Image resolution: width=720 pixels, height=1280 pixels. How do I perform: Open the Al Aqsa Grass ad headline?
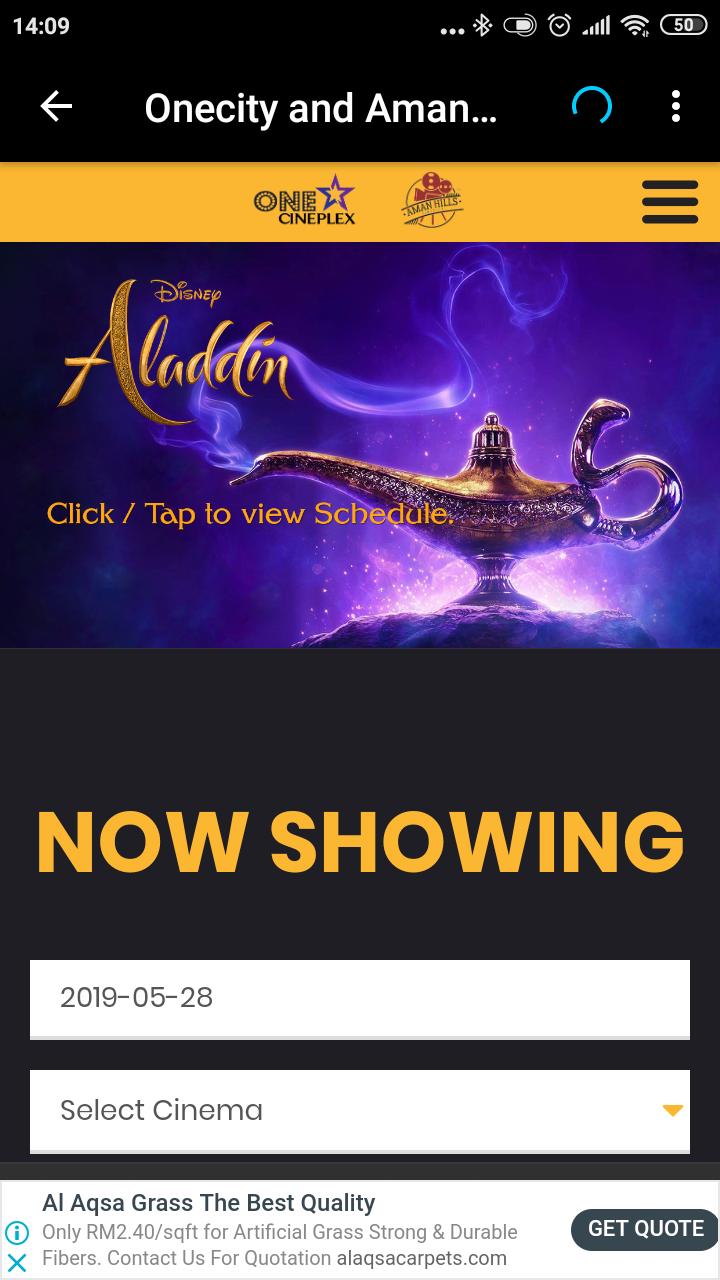pos(208,1203)
